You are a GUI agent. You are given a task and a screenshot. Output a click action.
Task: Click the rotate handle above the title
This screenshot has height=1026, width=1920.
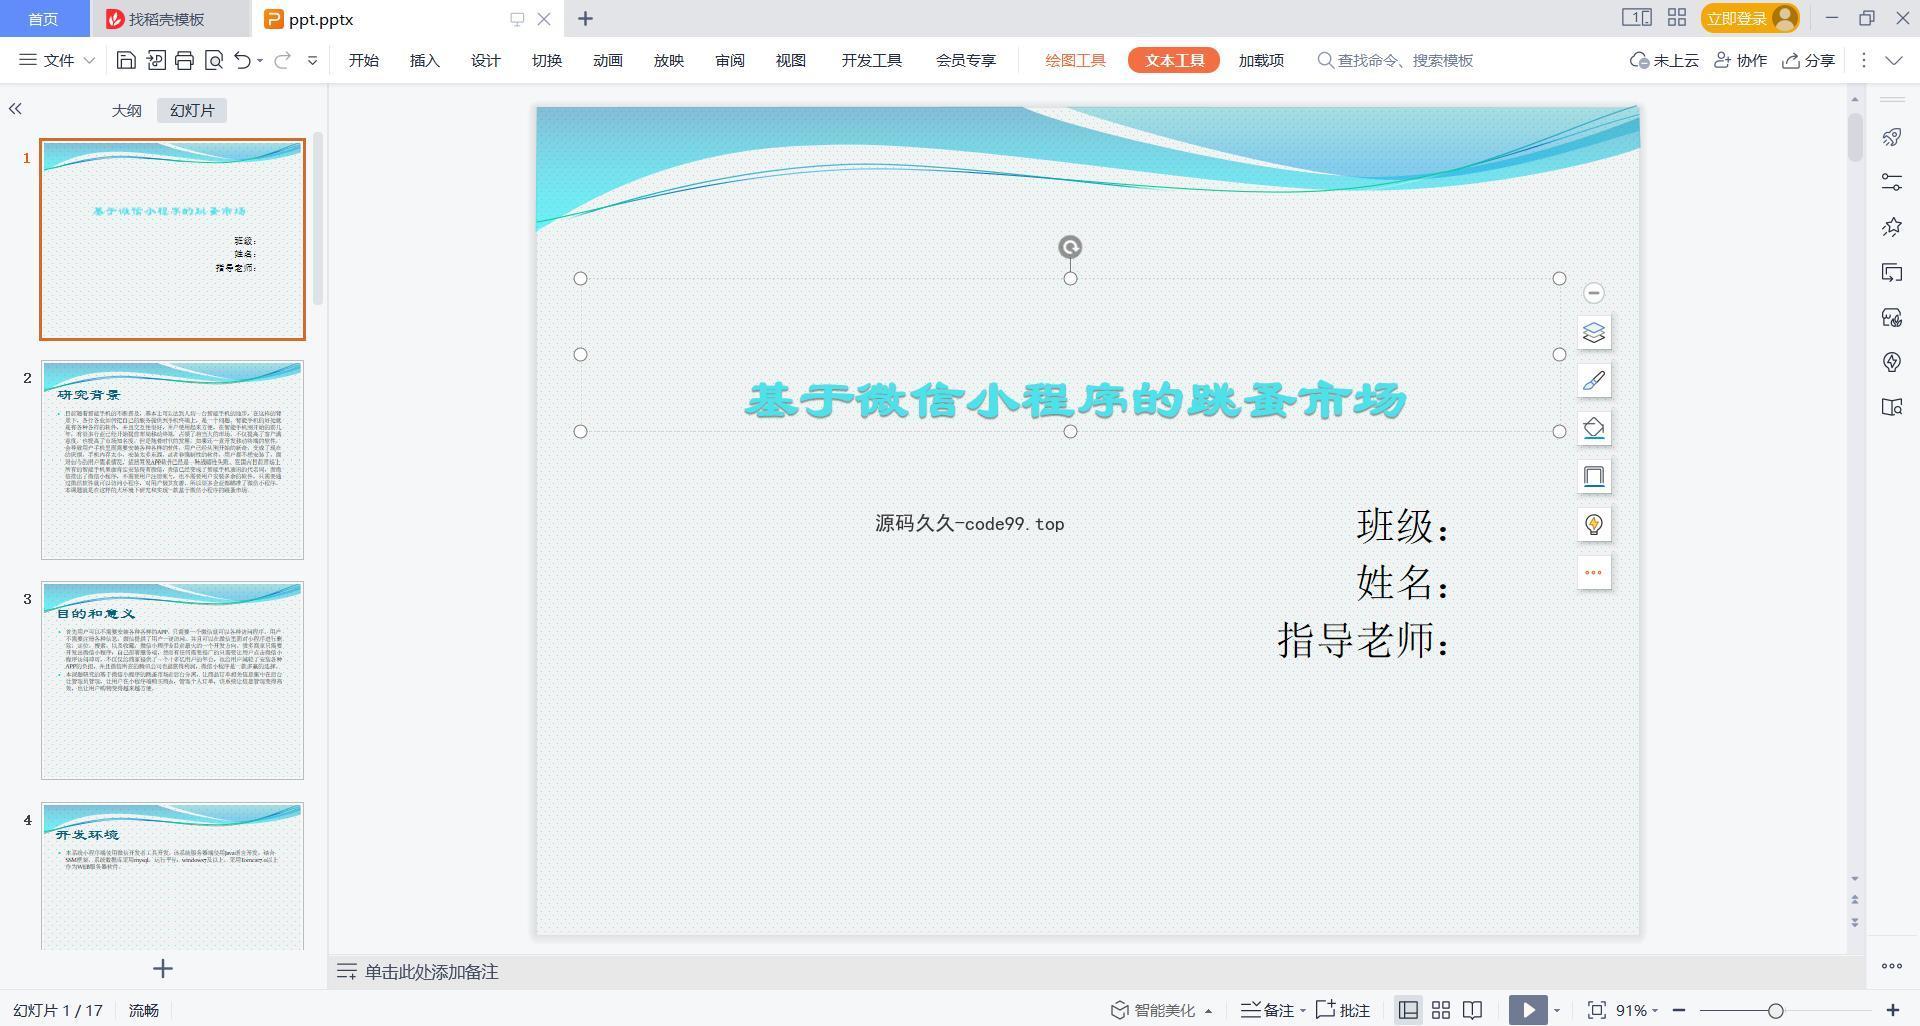pyautogui.click(x=1070, y=247)
